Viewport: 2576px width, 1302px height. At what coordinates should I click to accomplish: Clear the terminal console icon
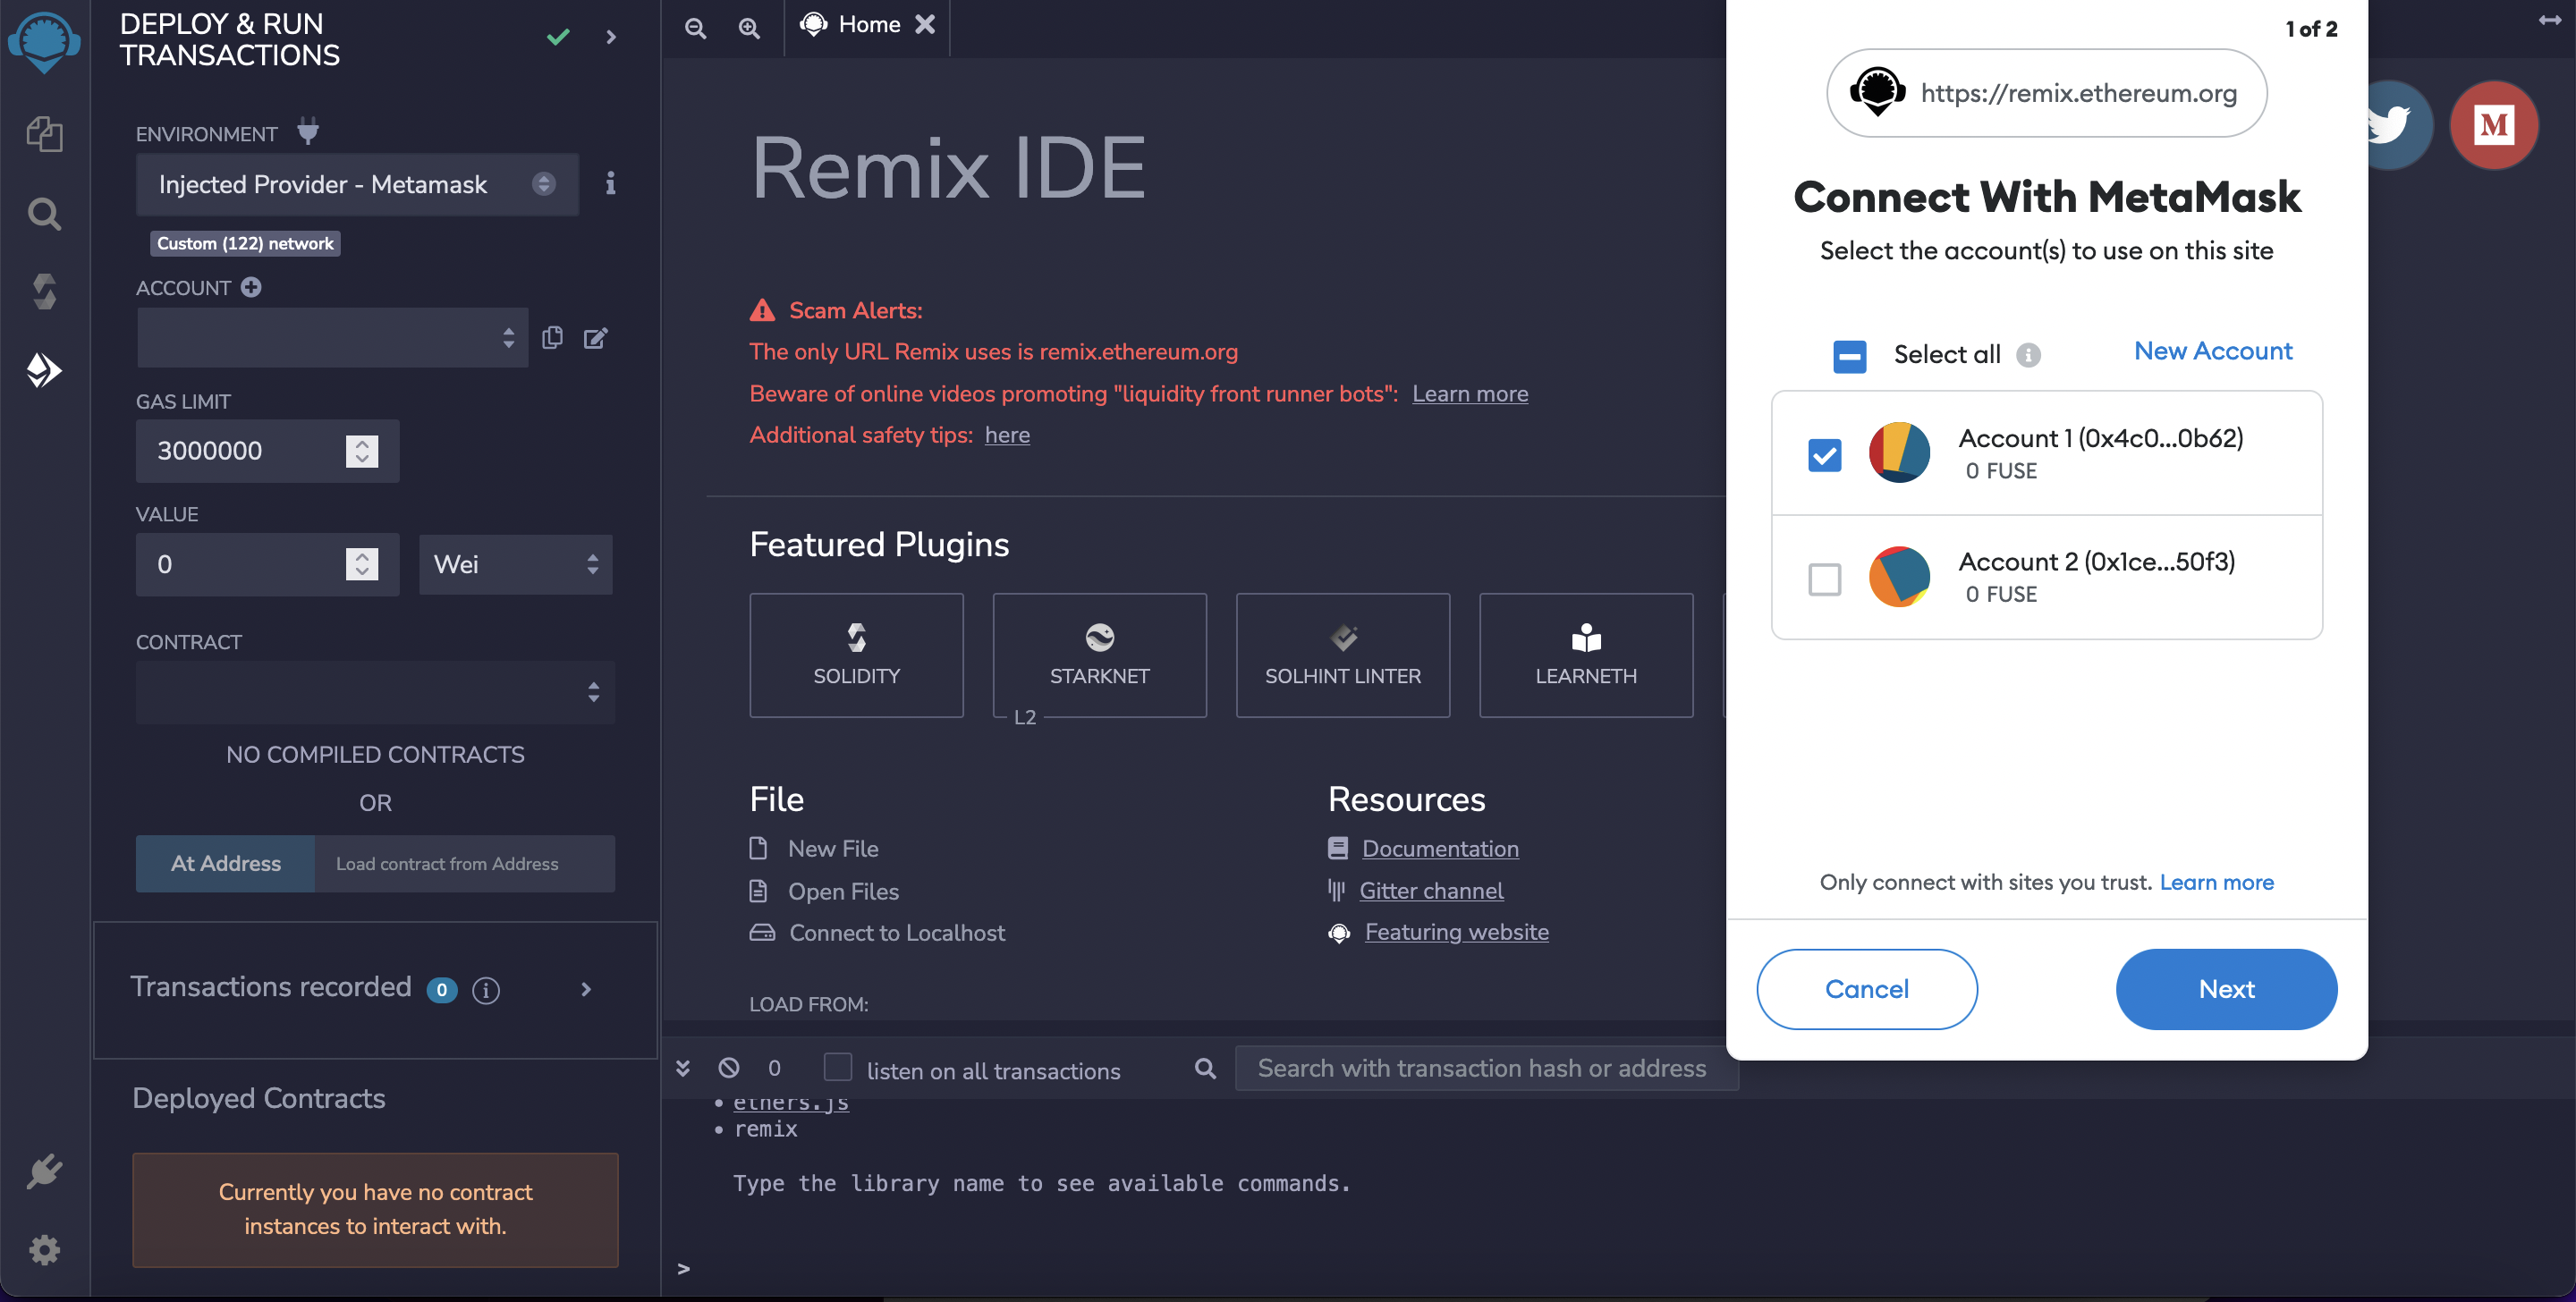(x=729, y=1068)
